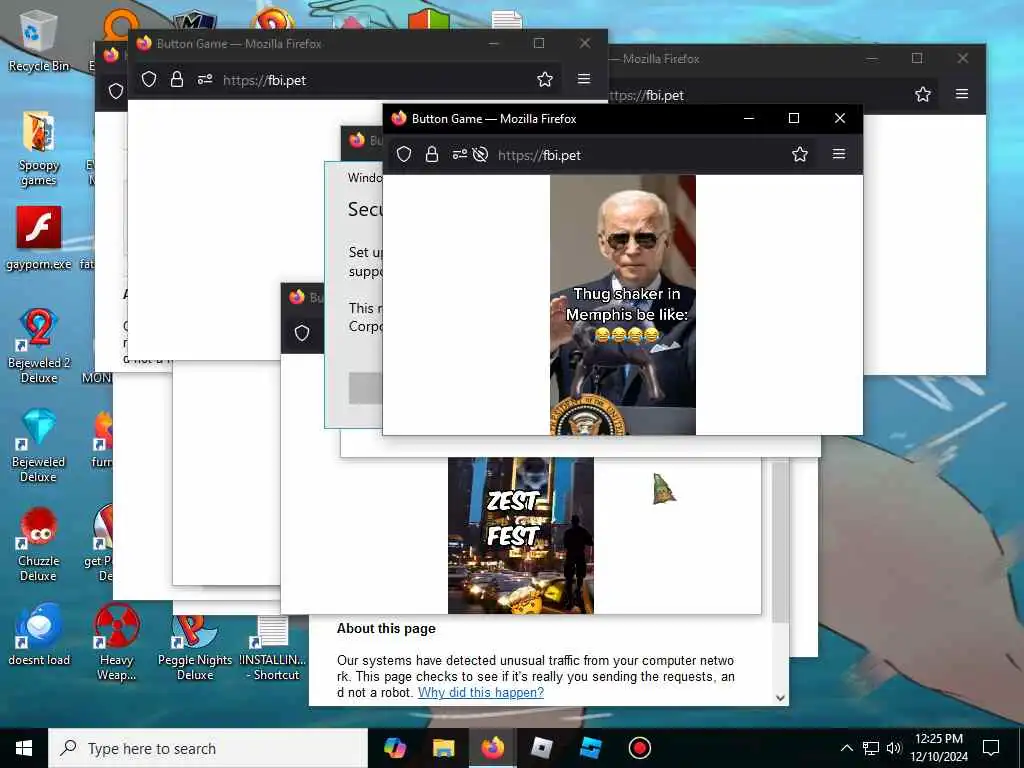Open the 'doesnt load' desktop shortcut
The width and height of the screenshot is (1024, 768).
click(x=39, y=635)
